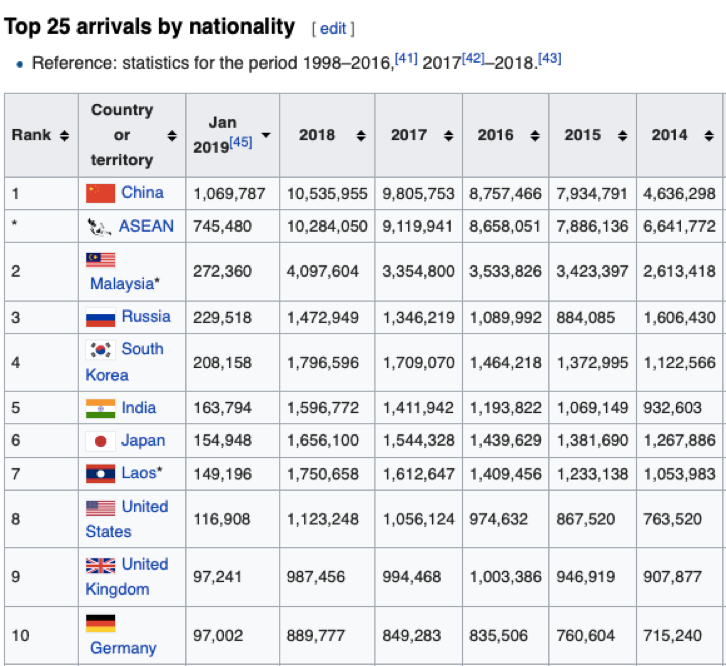Screen dimensions: 726x666
Task: Select Japan's 2015 value 1,381,690
Action: point(592,440)
